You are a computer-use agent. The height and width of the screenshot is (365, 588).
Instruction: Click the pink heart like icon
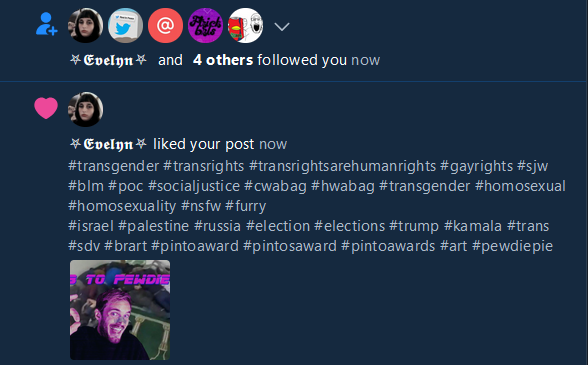[46, 108]
